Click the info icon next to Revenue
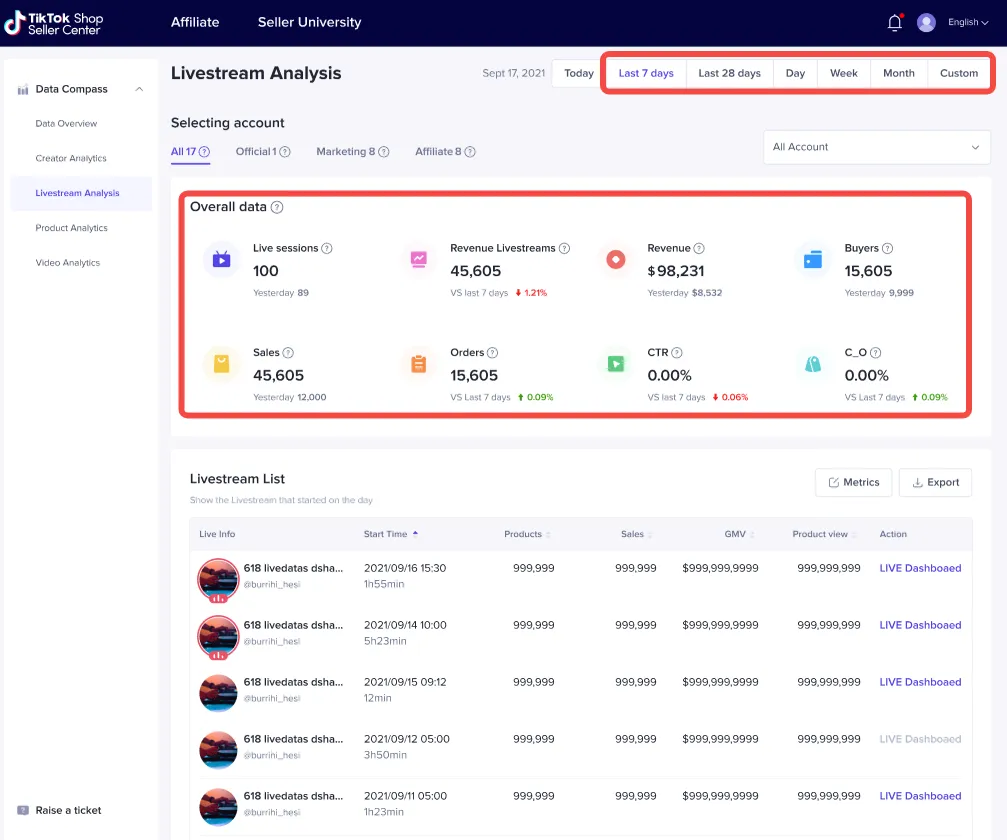 pos(699,248)
